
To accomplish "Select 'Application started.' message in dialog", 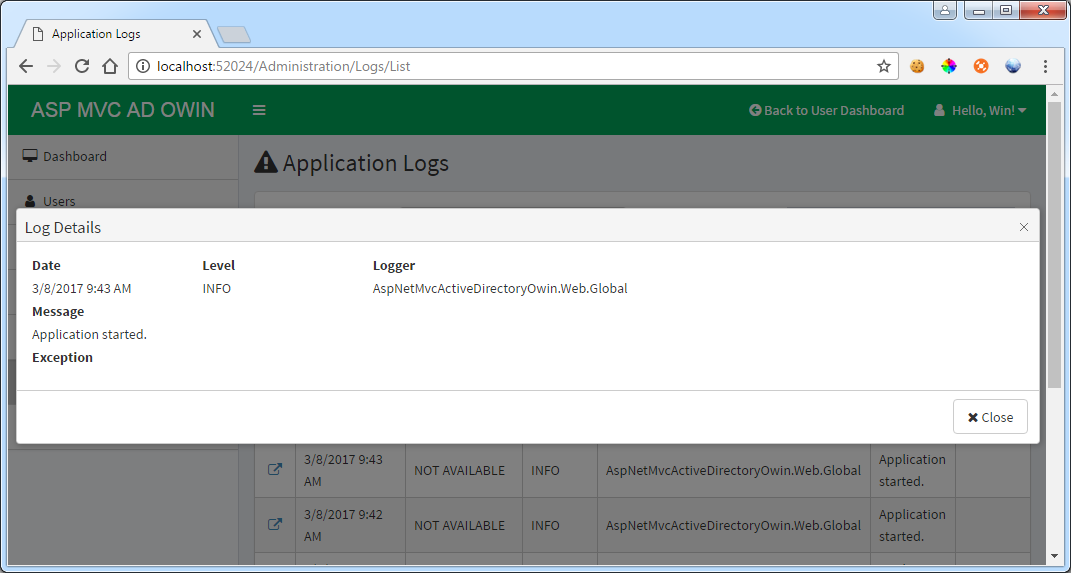I will (x=89, y=335).
